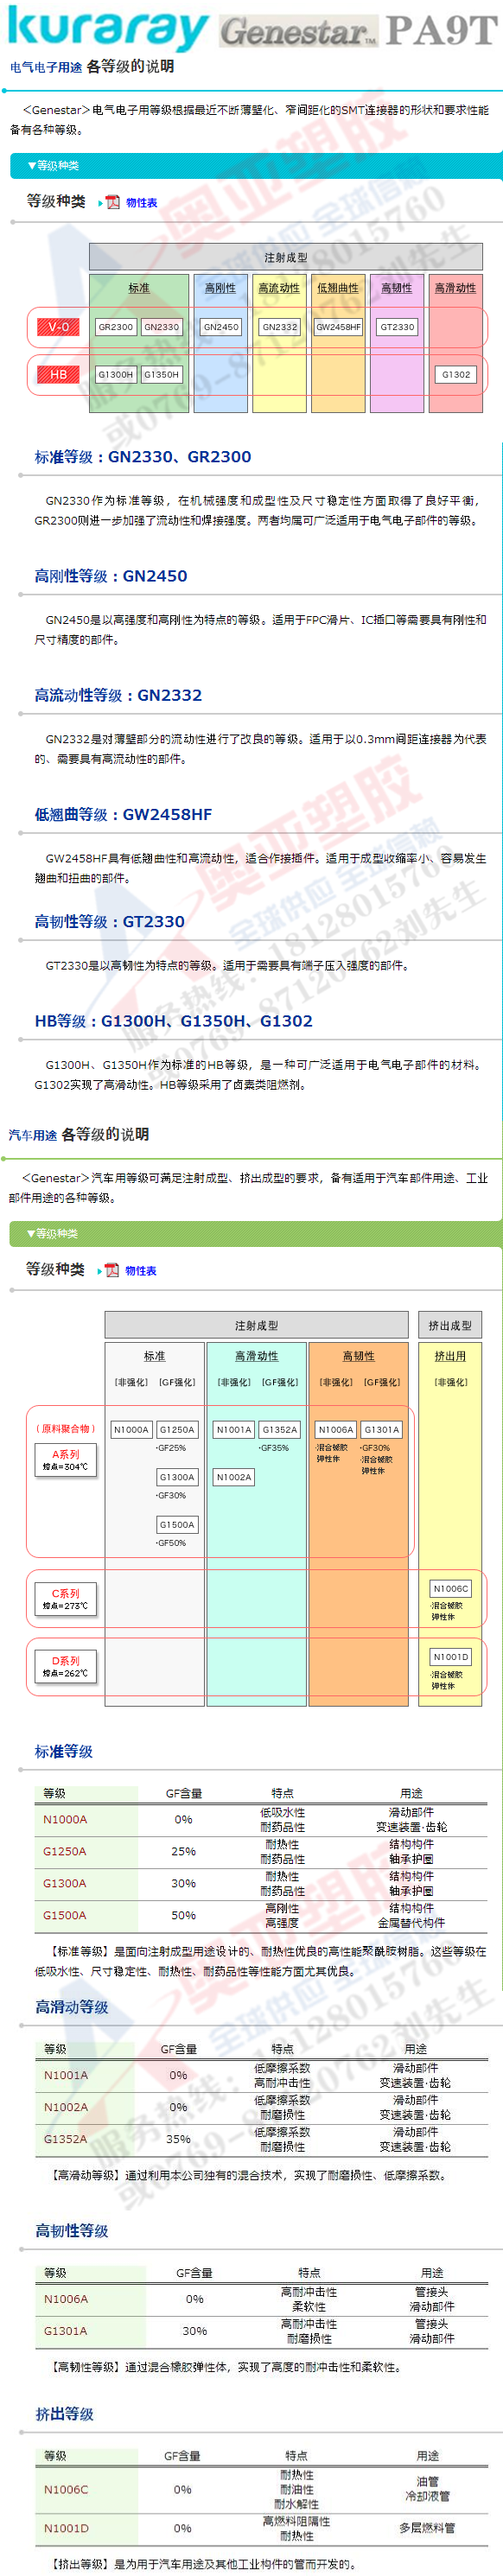Click the C系列 melting point box
The image size is (503, 2576).
[65, 1600]
